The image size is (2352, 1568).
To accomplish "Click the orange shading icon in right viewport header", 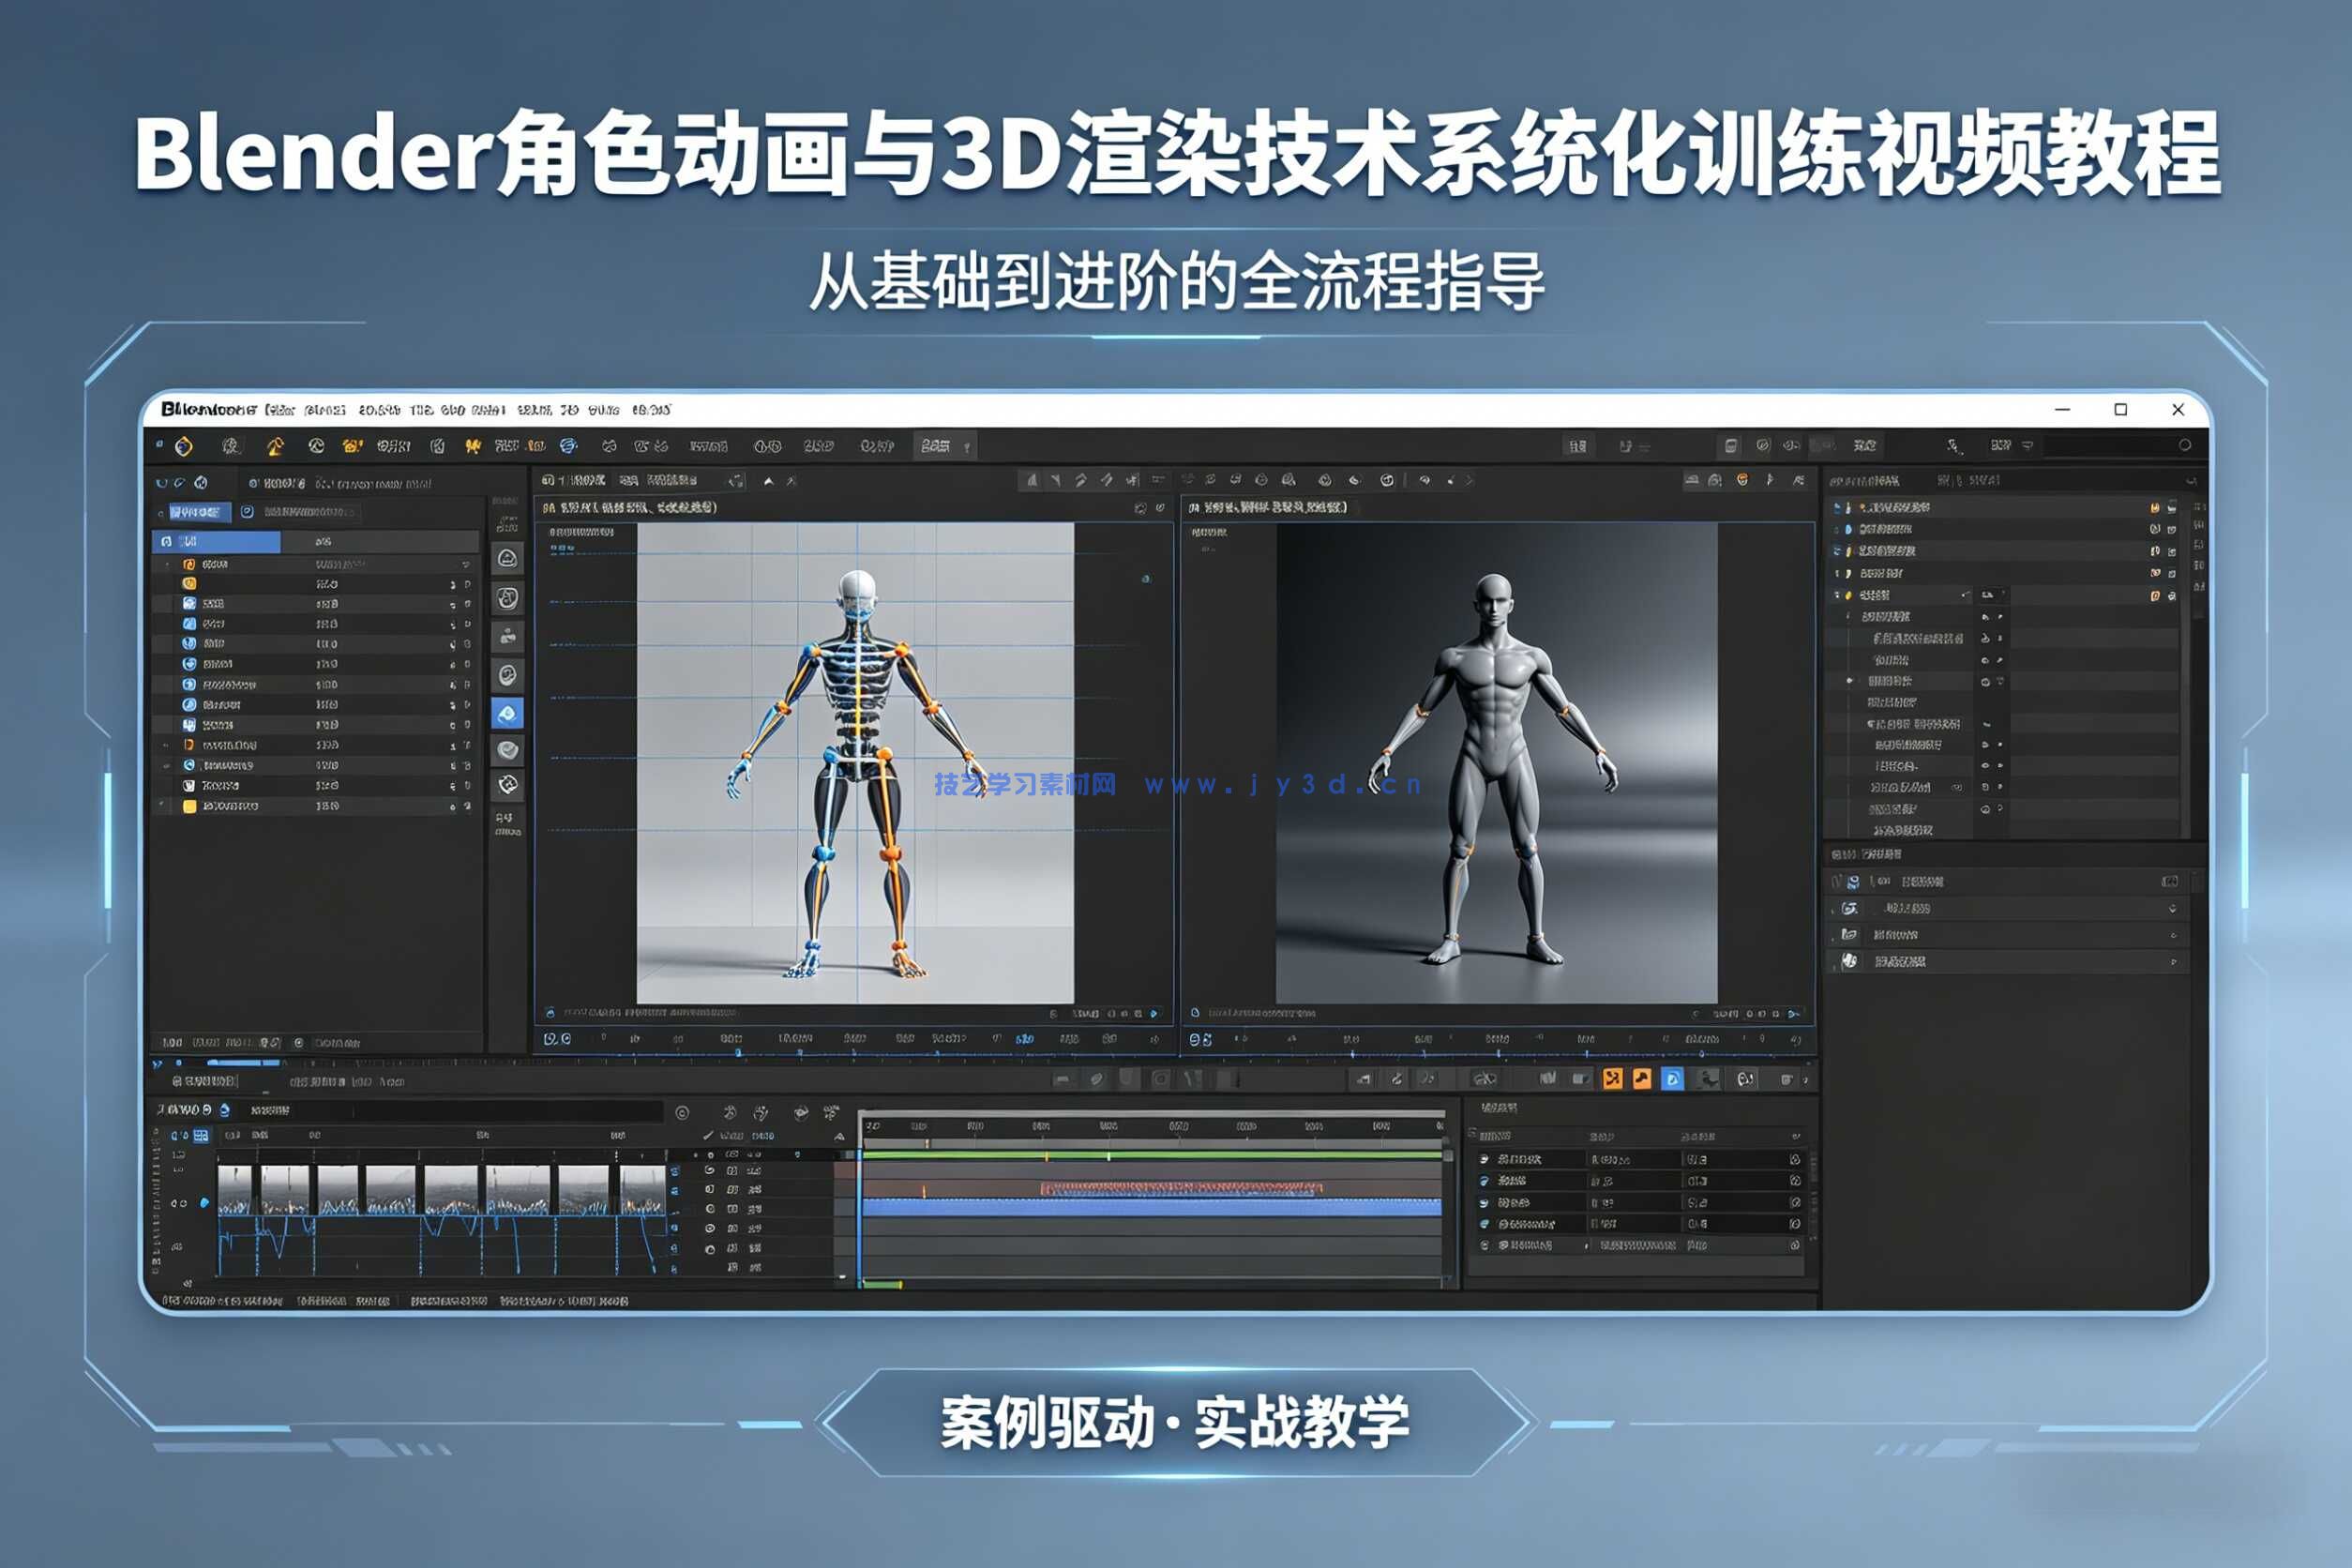I will click(x=1743, y=480).
